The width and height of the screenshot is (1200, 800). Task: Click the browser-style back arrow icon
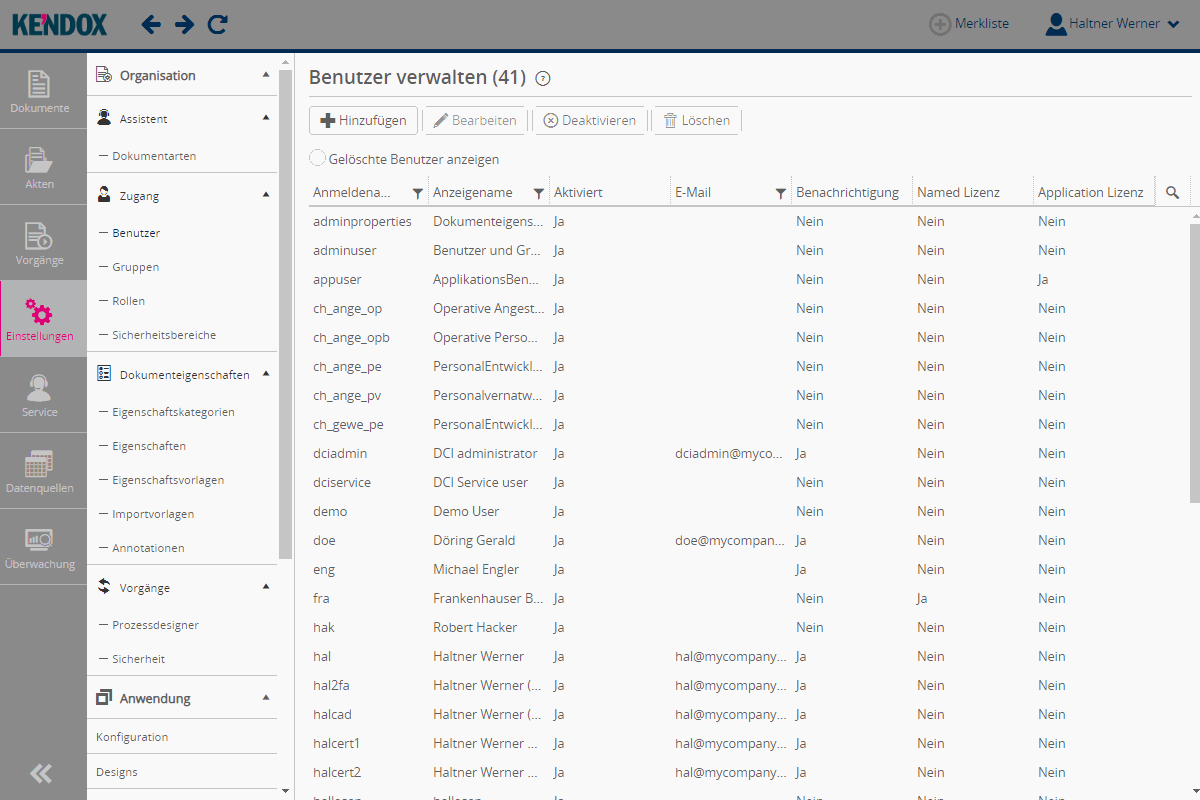(x=151, y=24)
